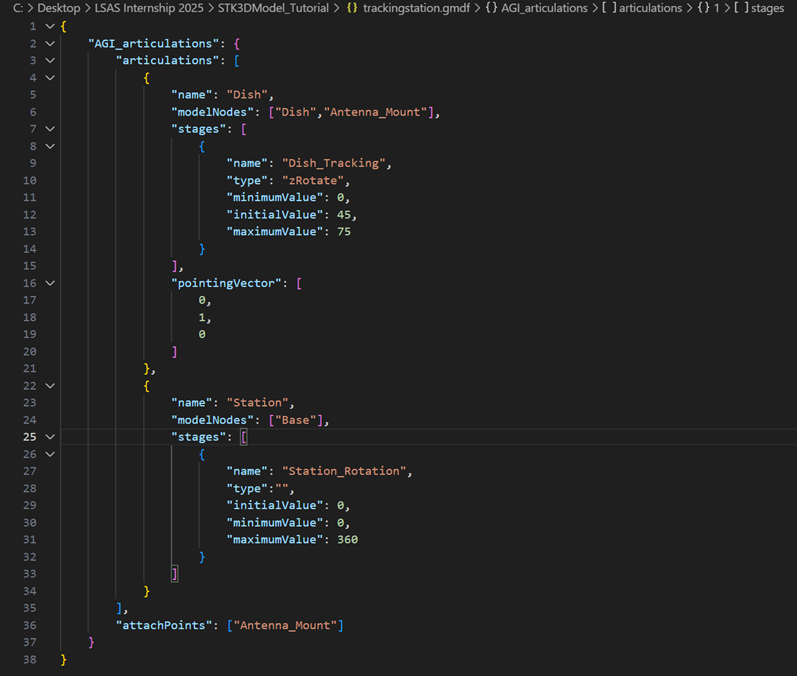Select the stages breadcrumb at the end
797x676 pixels.
point(768,8)
